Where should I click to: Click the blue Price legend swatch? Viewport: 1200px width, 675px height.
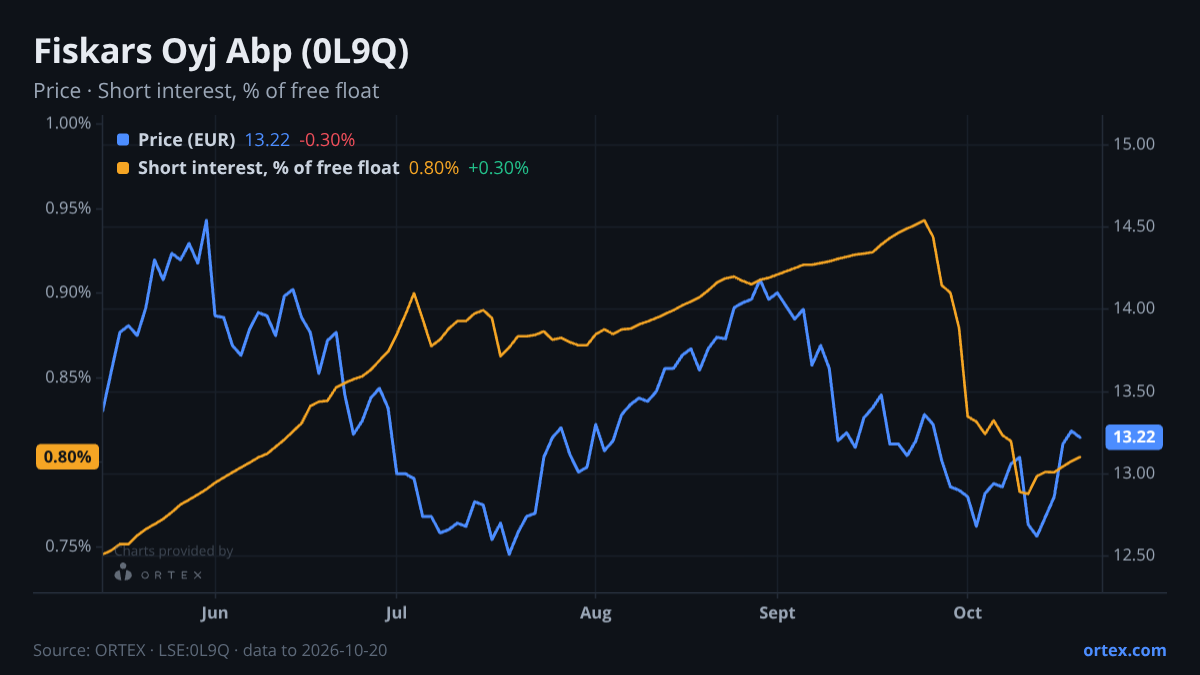tap(123, 140)
